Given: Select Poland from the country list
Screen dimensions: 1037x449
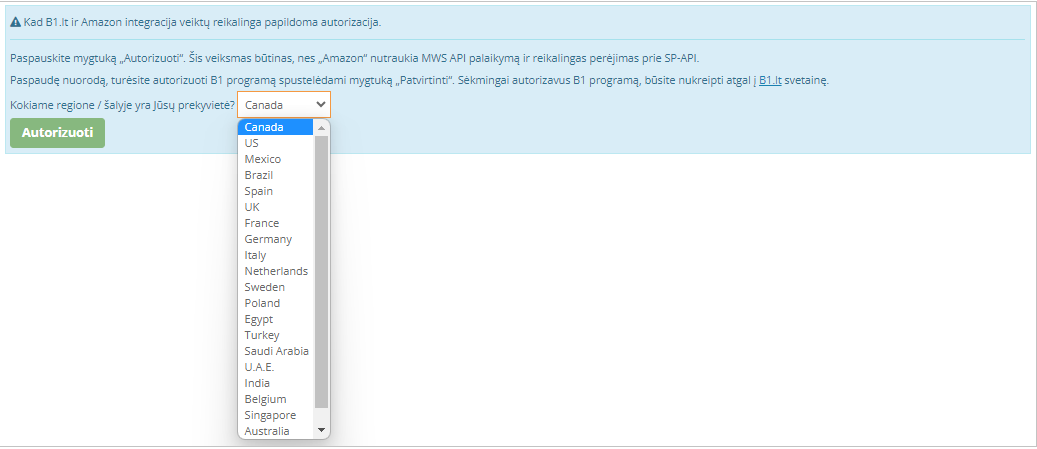Looking at the screenshot, I should [x=262, y=303].
